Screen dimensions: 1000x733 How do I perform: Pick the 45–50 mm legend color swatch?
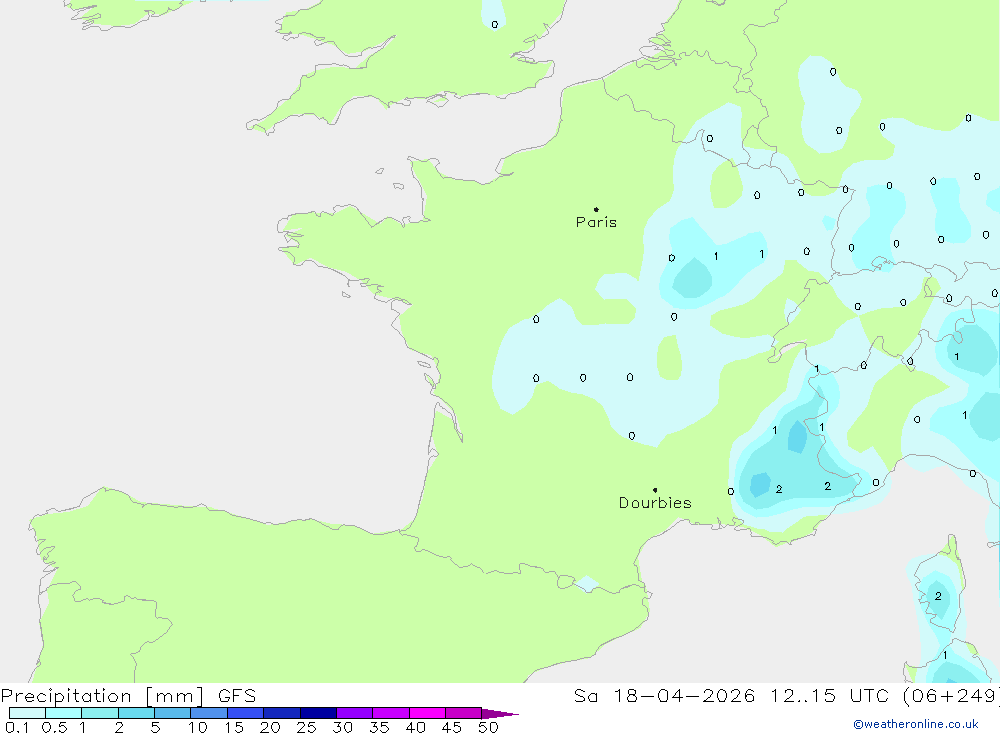(464, 713)
